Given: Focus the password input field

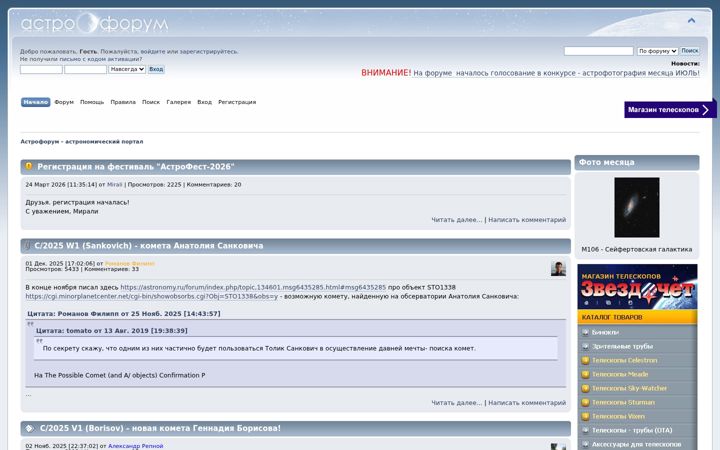Looking at the screenshot, I should point(85,69).
